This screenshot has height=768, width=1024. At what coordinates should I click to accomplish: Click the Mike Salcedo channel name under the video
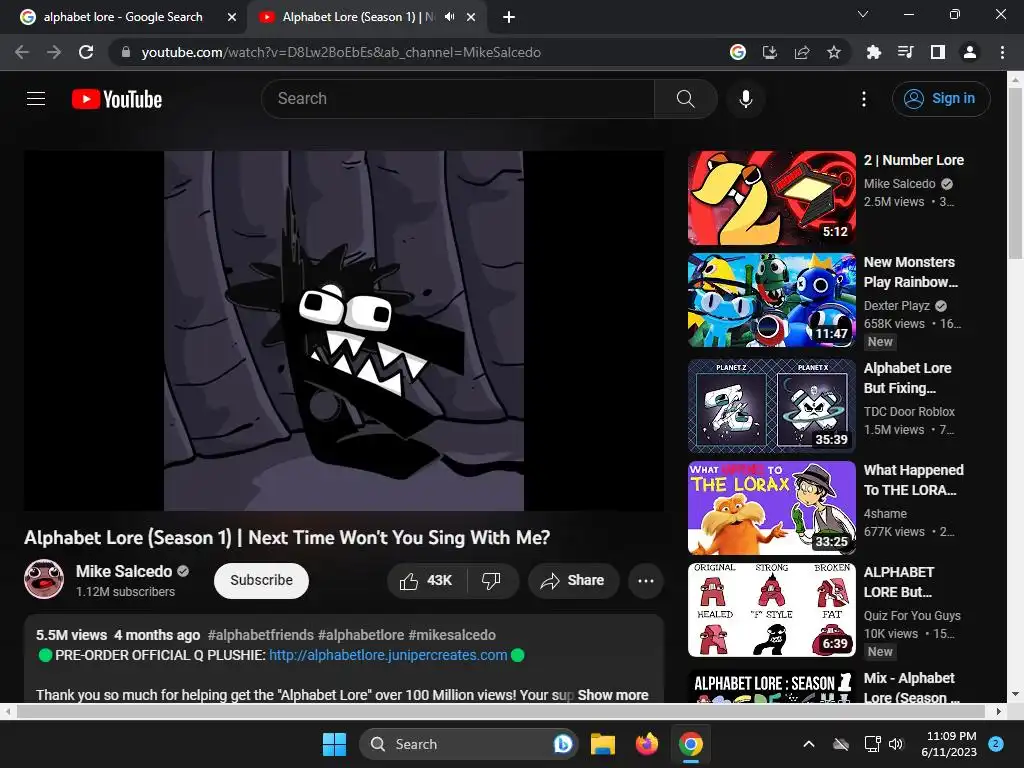[124, 571]
